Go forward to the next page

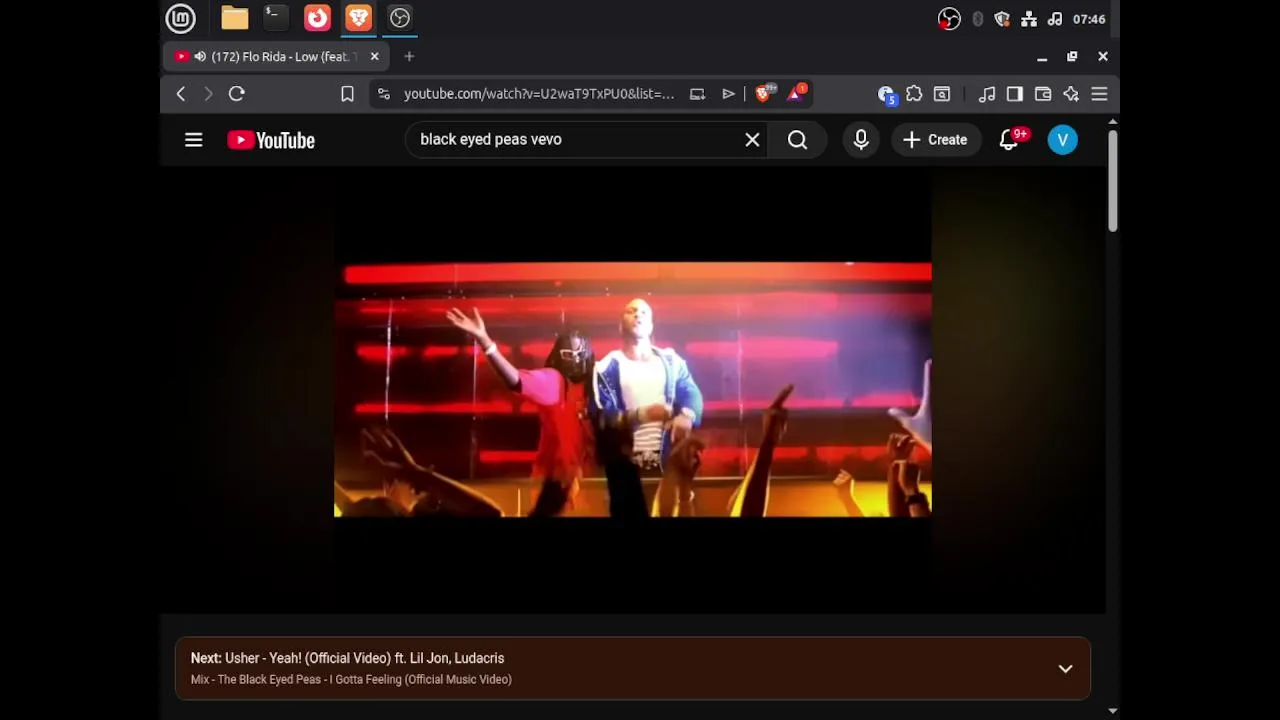208,94
